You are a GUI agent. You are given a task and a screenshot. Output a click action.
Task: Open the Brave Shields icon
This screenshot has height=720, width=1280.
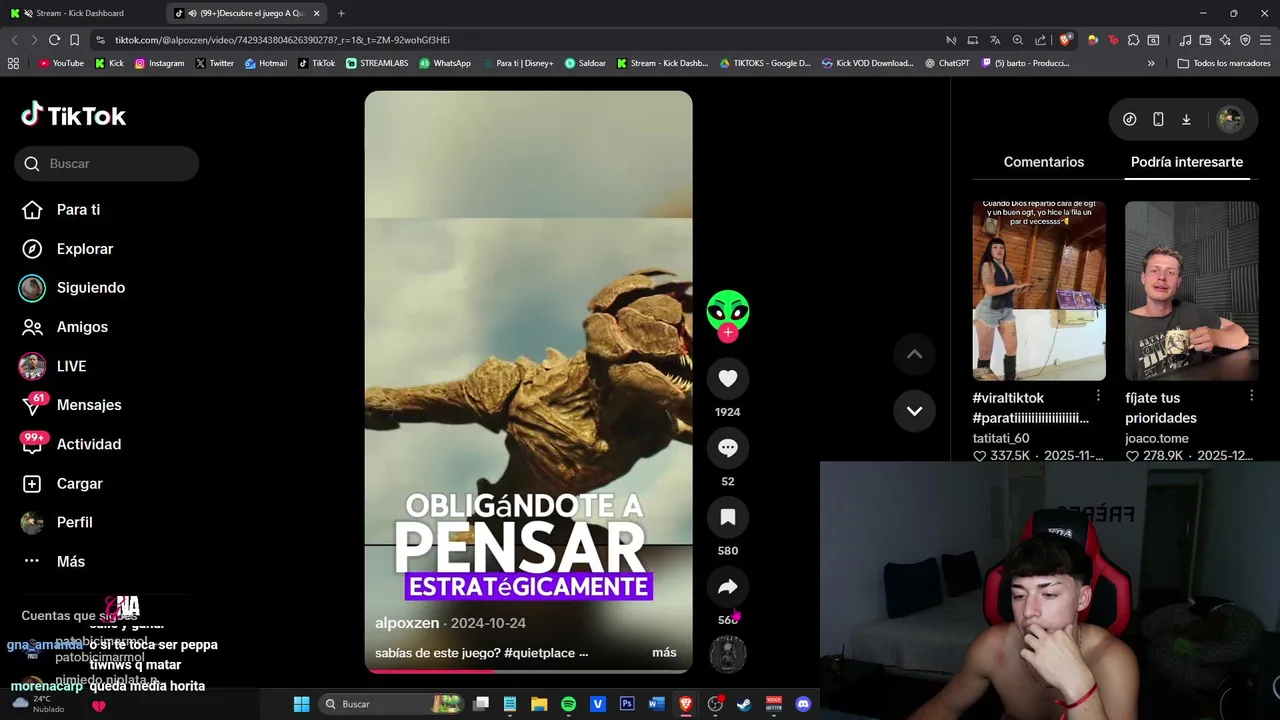point(1066,40)
